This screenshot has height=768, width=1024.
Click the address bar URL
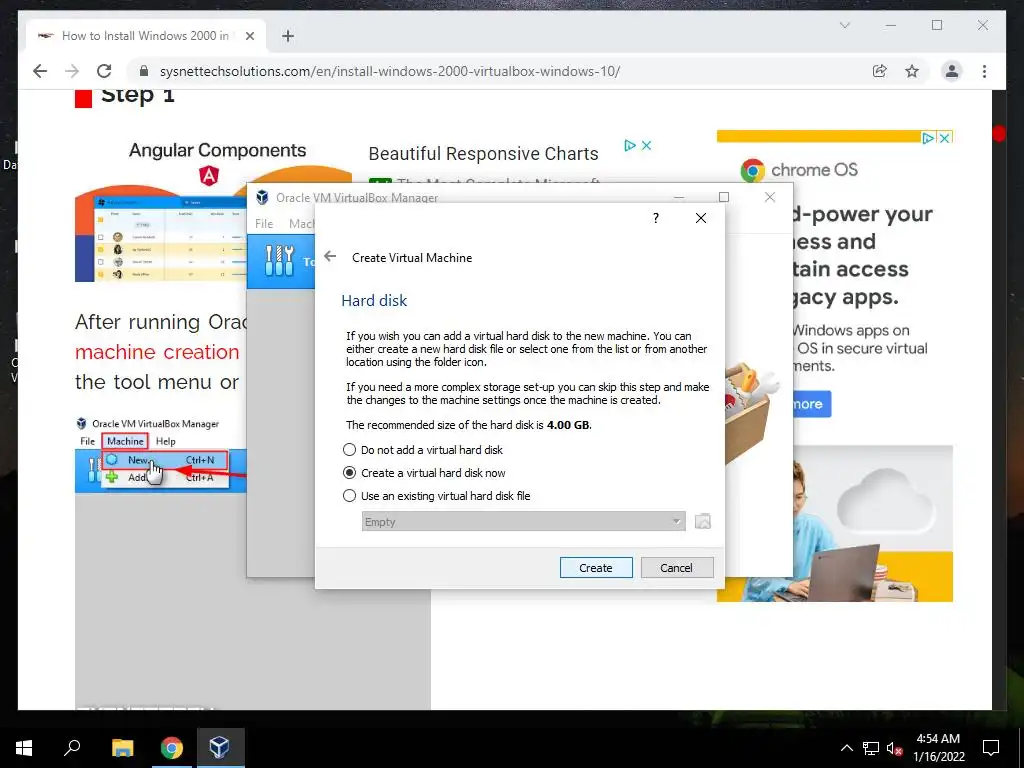tap(390, 71)
